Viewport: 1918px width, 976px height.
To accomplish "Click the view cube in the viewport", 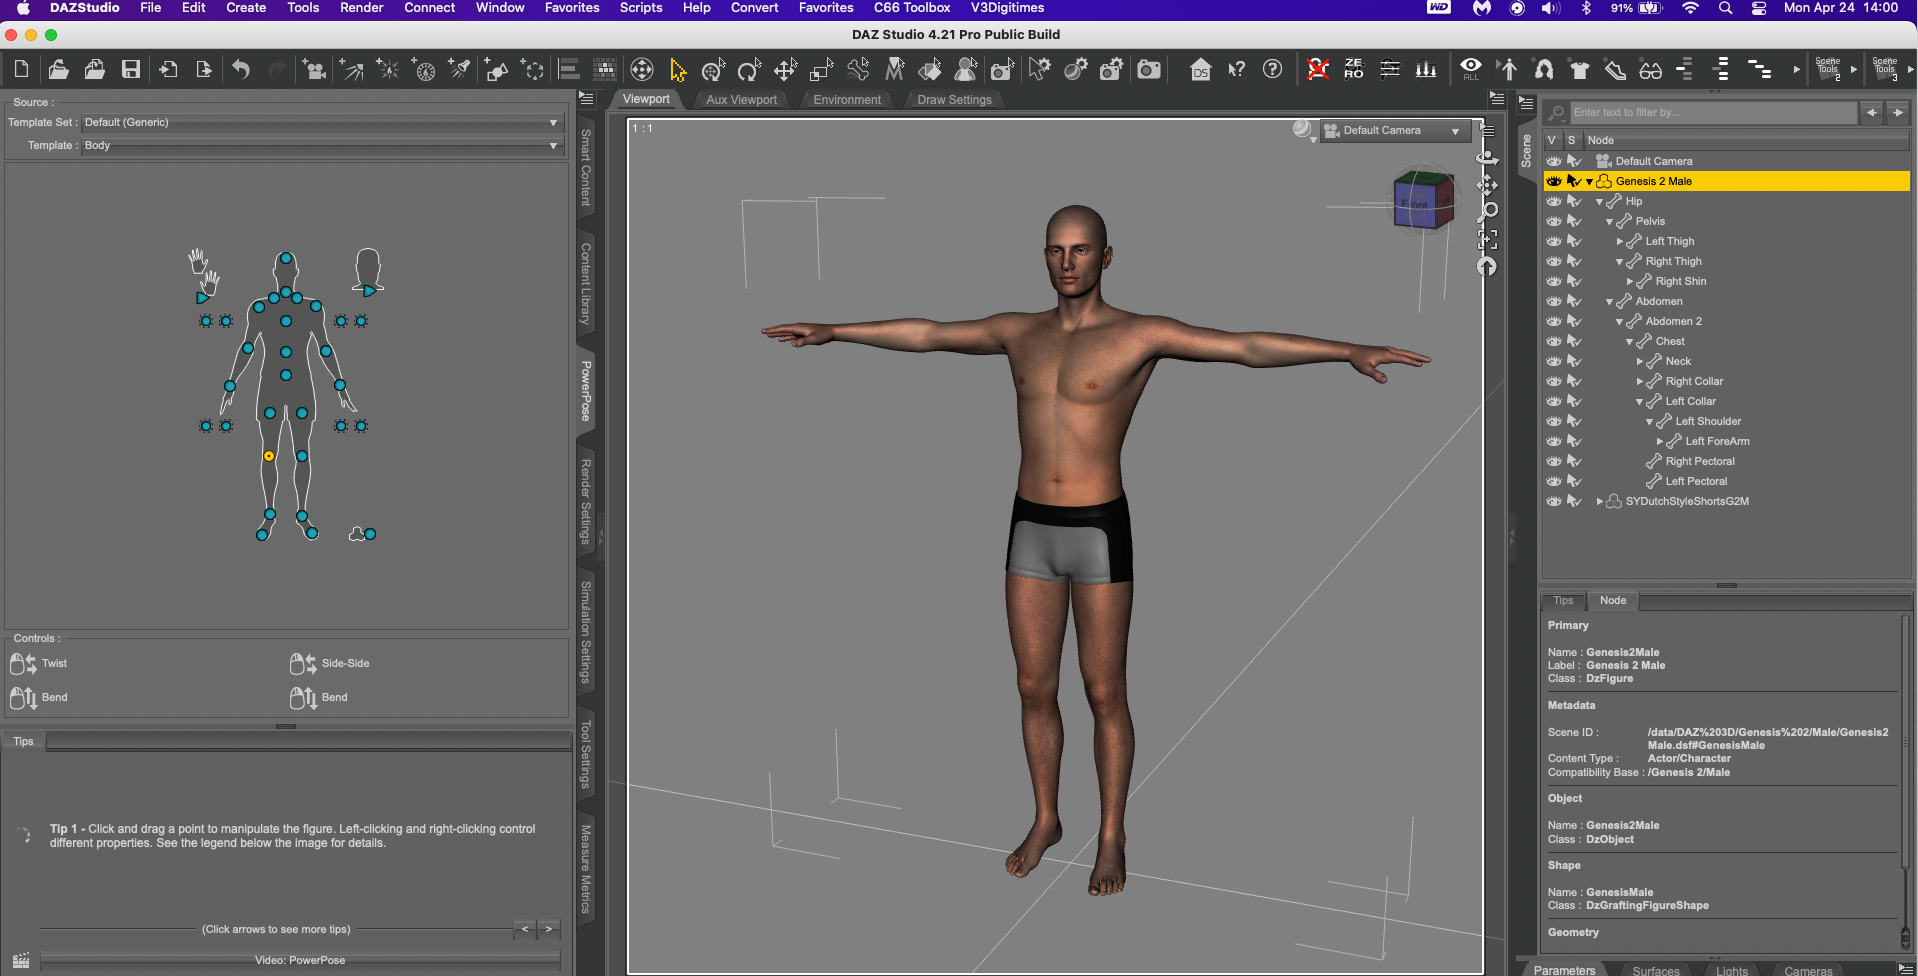I will point(1423,199).
